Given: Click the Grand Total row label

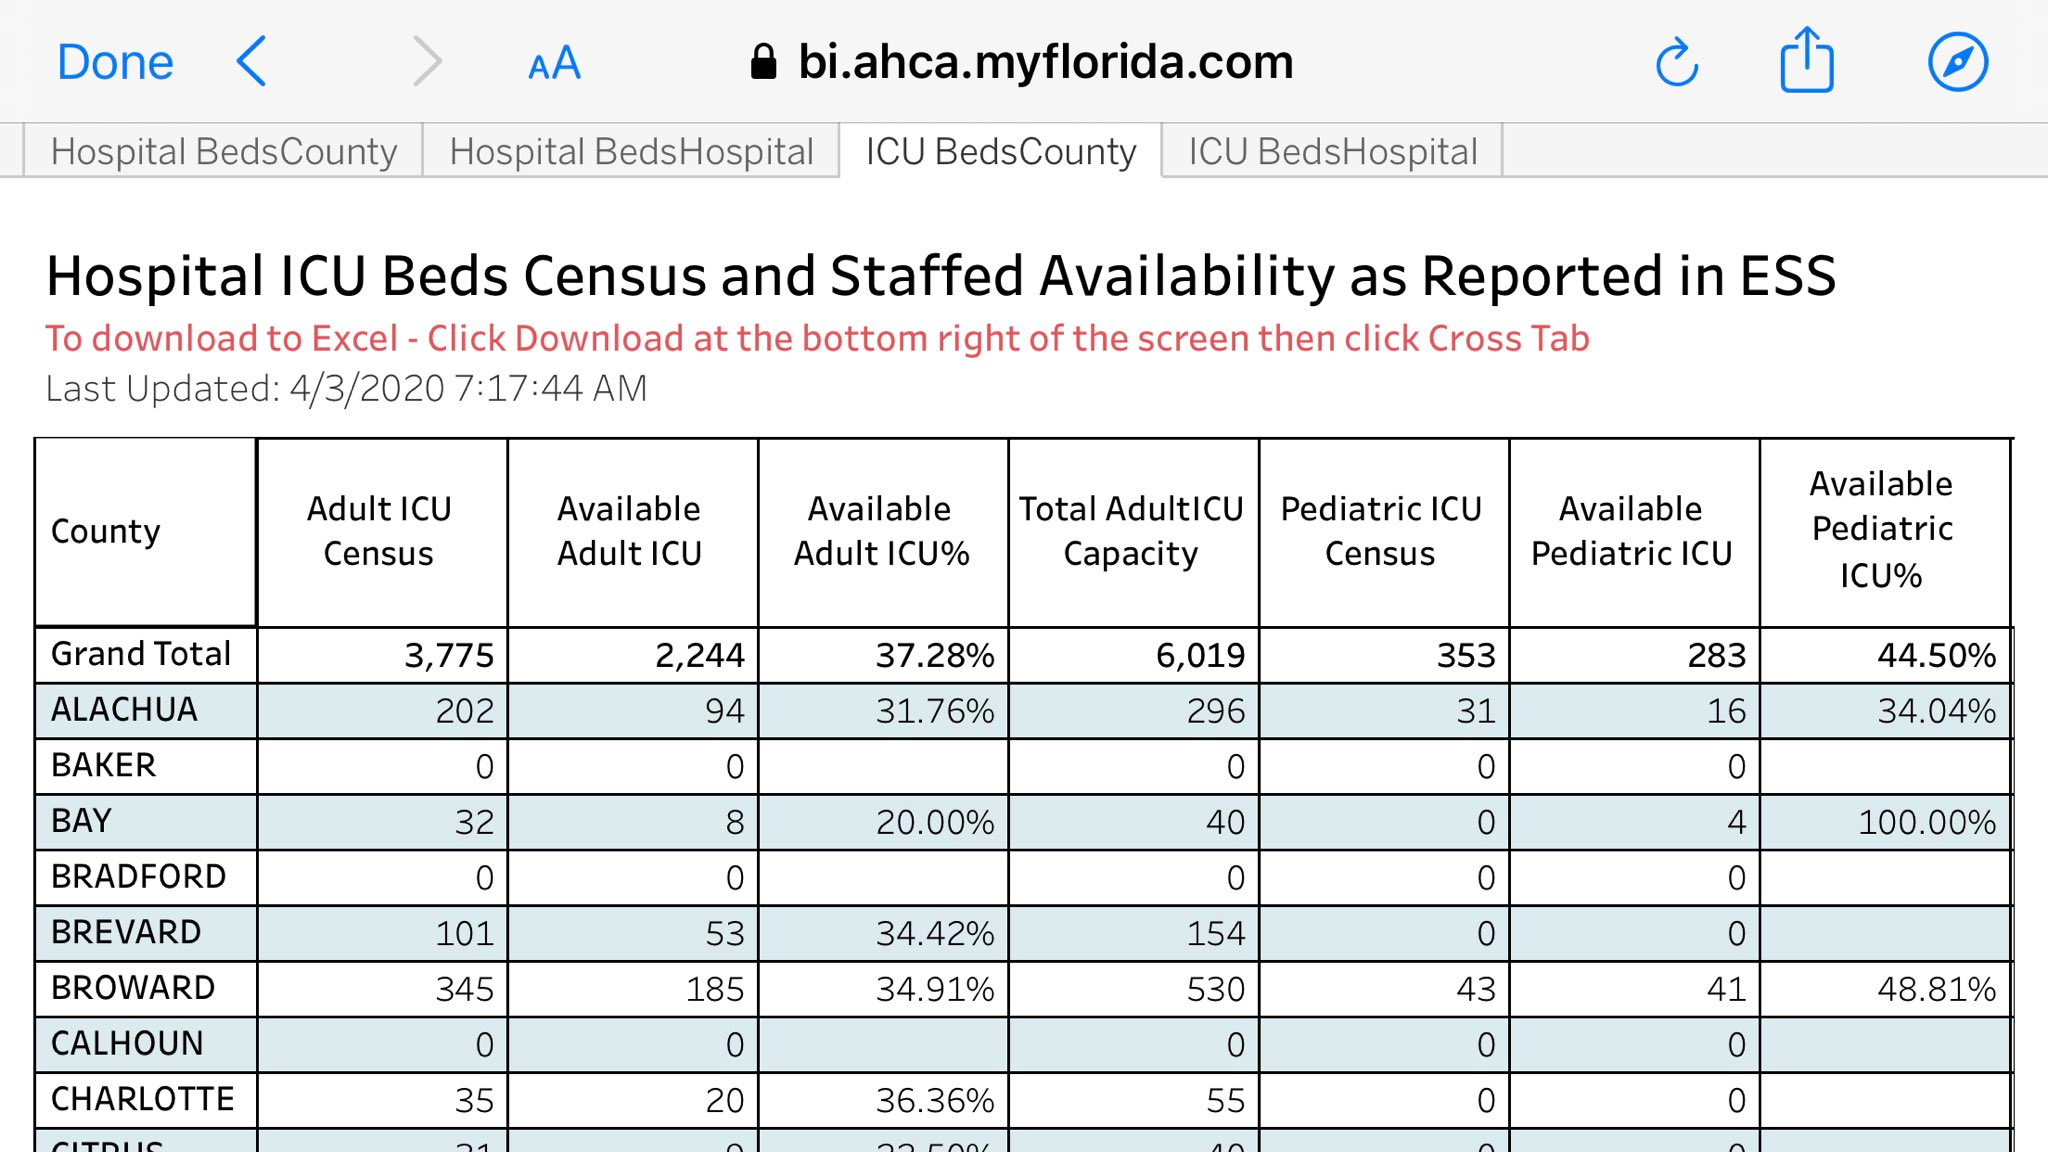Looking at the screenshot, I should click(x=141, y=654).
